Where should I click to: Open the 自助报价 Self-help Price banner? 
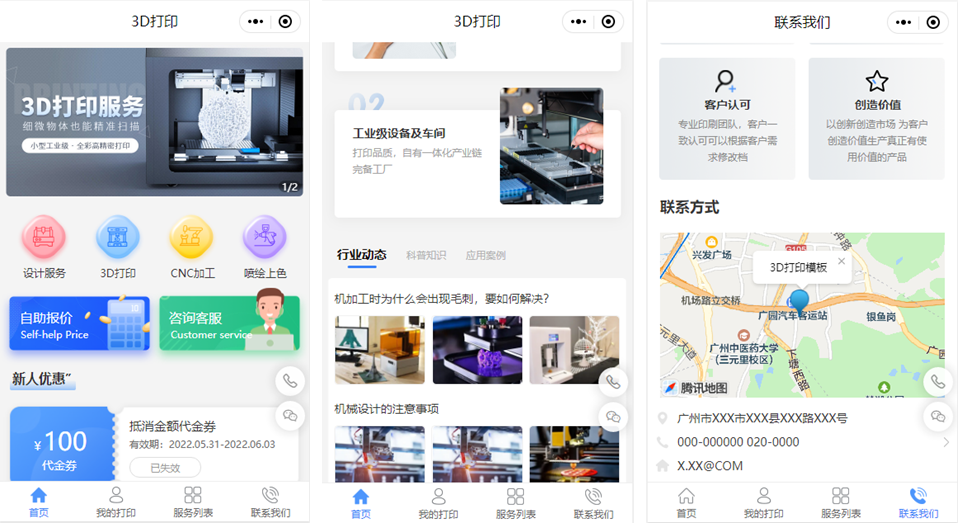point(79,323)
